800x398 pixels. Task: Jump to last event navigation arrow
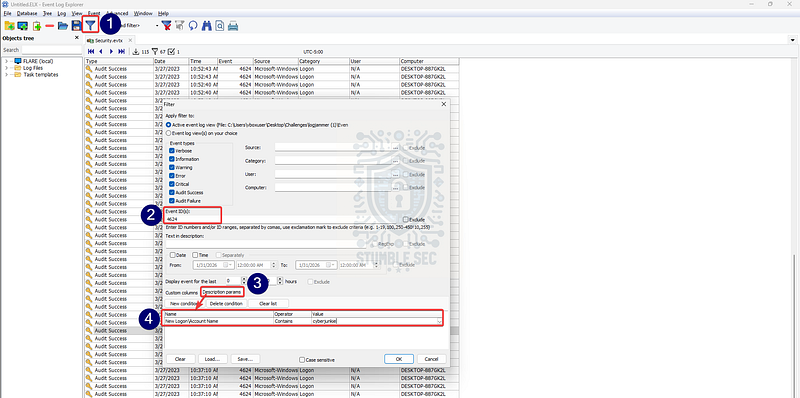(x=121, y=52)
